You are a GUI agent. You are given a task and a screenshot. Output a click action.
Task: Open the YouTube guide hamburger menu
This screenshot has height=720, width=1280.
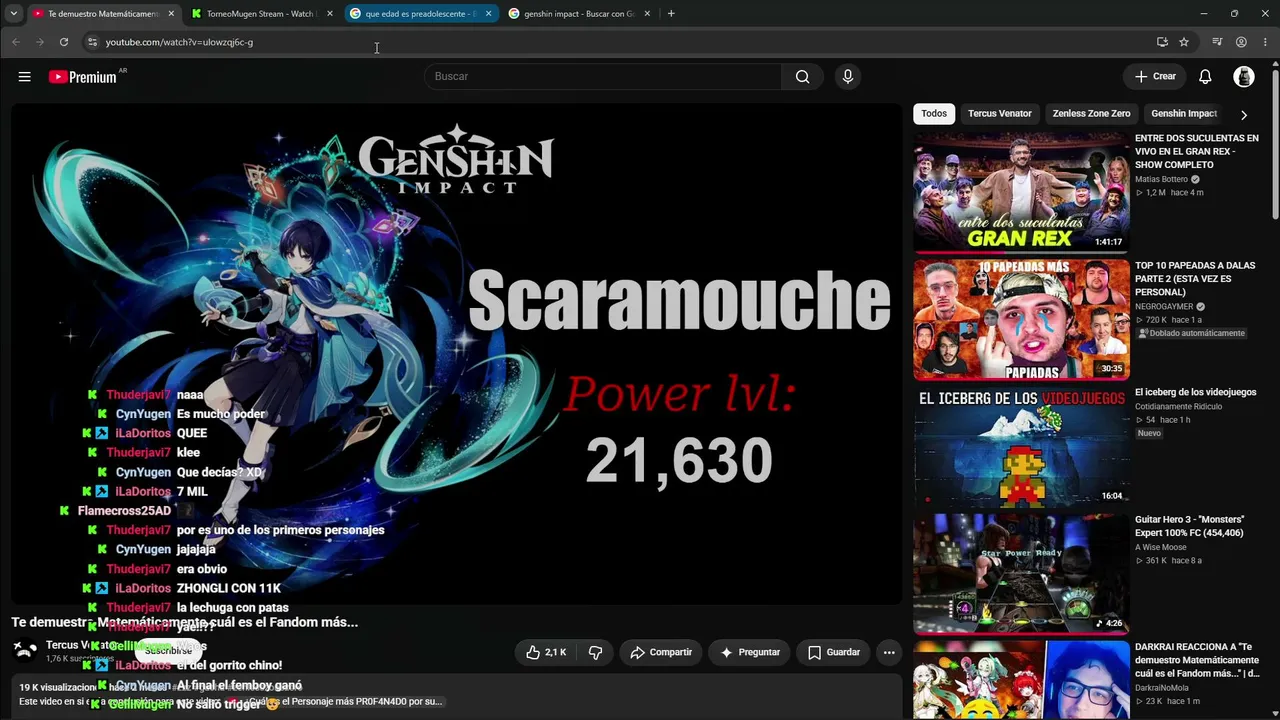click(24, 77)
